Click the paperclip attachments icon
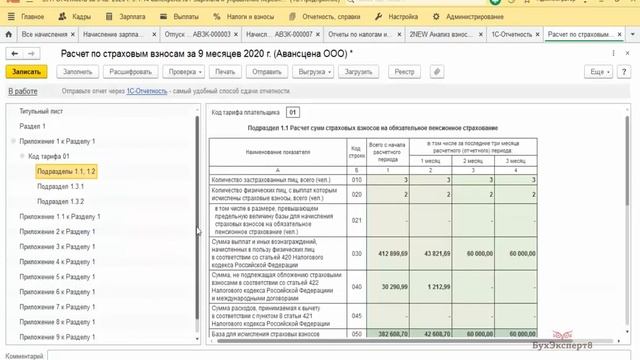The image size is (640, 360). pos(437,72)
